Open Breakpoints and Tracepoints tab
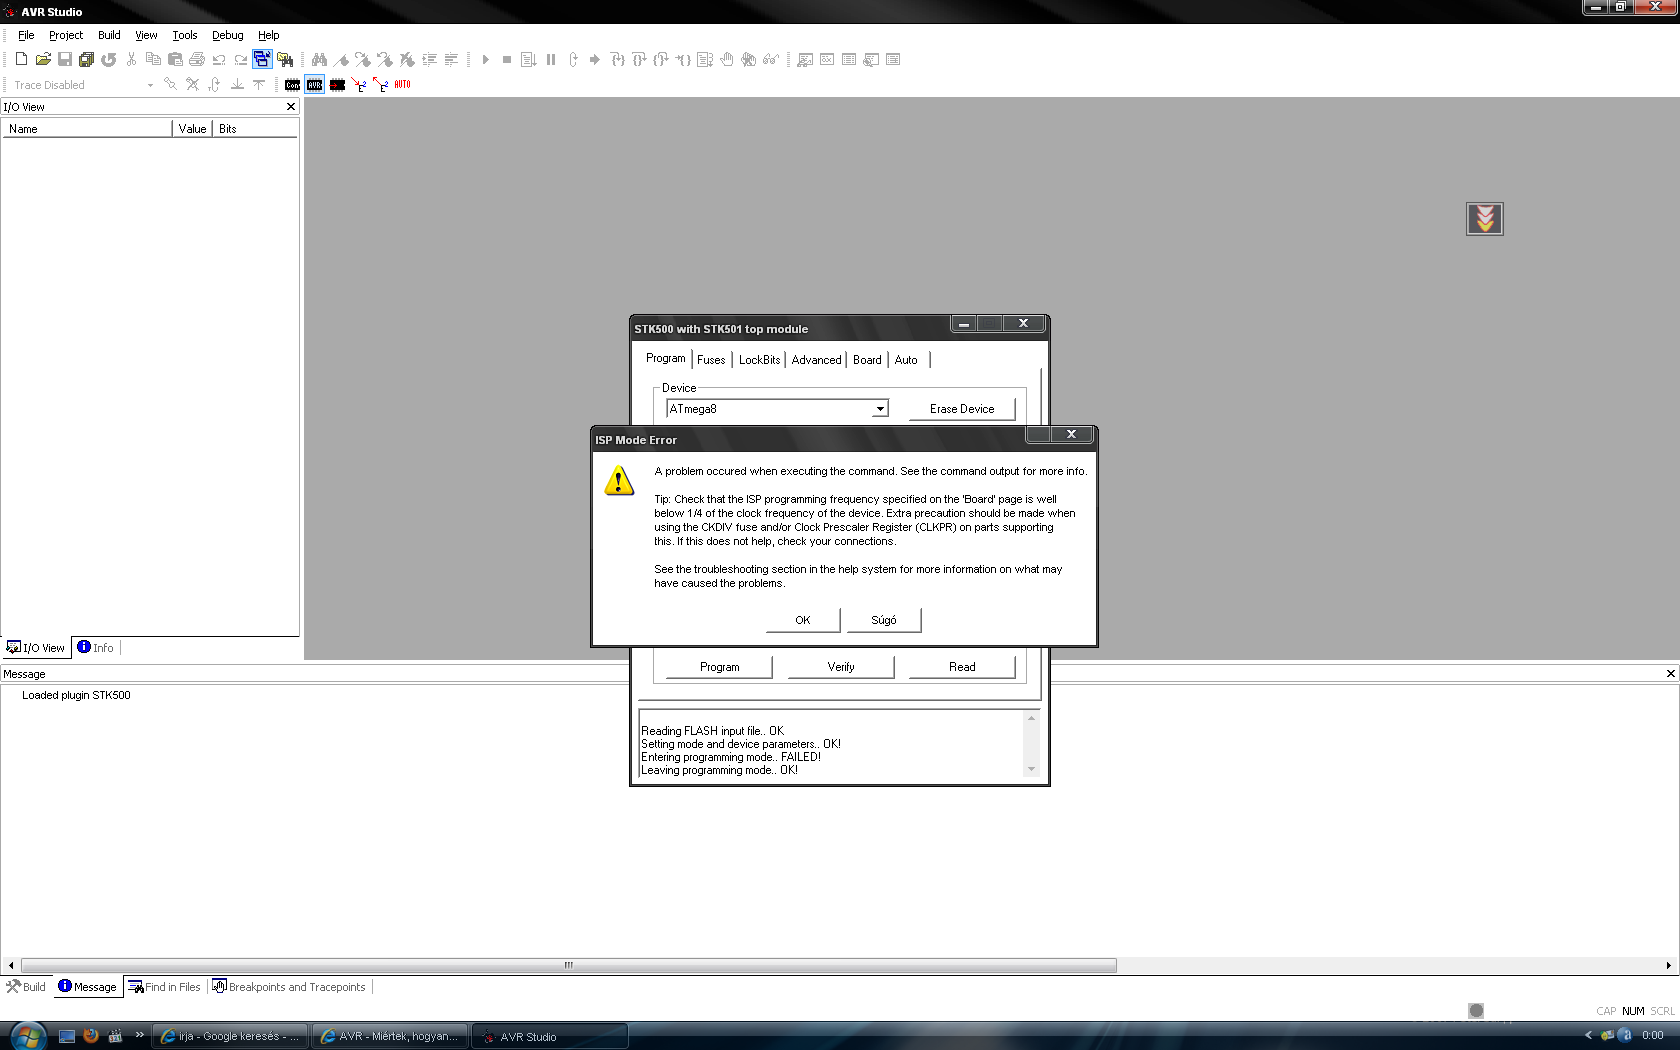This screenshot has height=1050, width=1680. [289, 987]
